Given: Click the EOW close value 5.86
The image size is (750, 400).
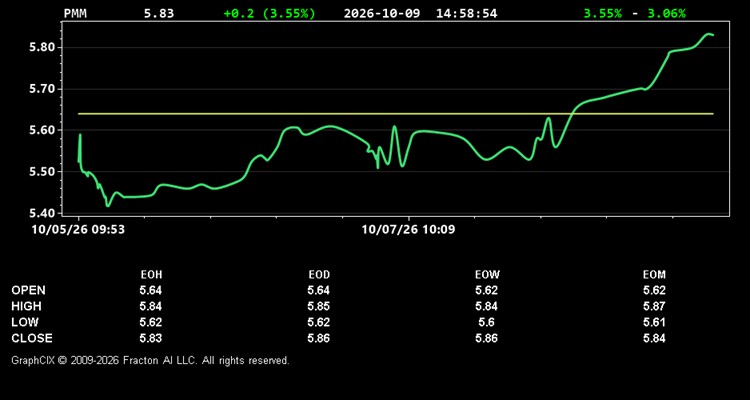Looking at the screenshot, I should 486,338.
